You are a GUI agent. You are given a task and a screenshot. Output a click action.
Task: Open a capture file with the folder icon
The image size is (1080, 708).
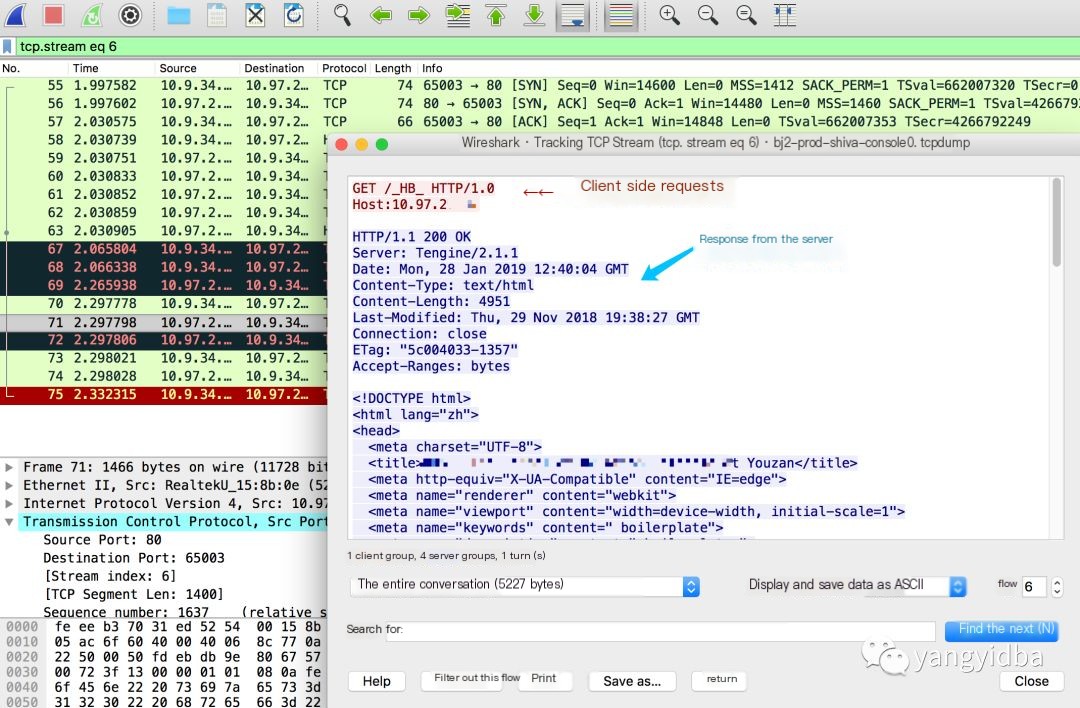tap(178, 14)
